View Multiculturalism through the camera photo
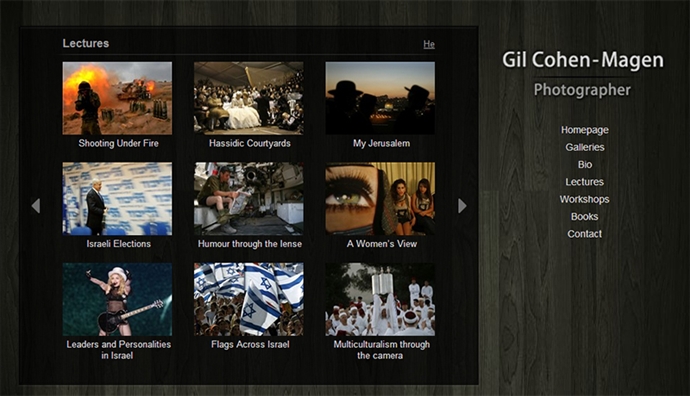The image size is (690, 396). 380,300
